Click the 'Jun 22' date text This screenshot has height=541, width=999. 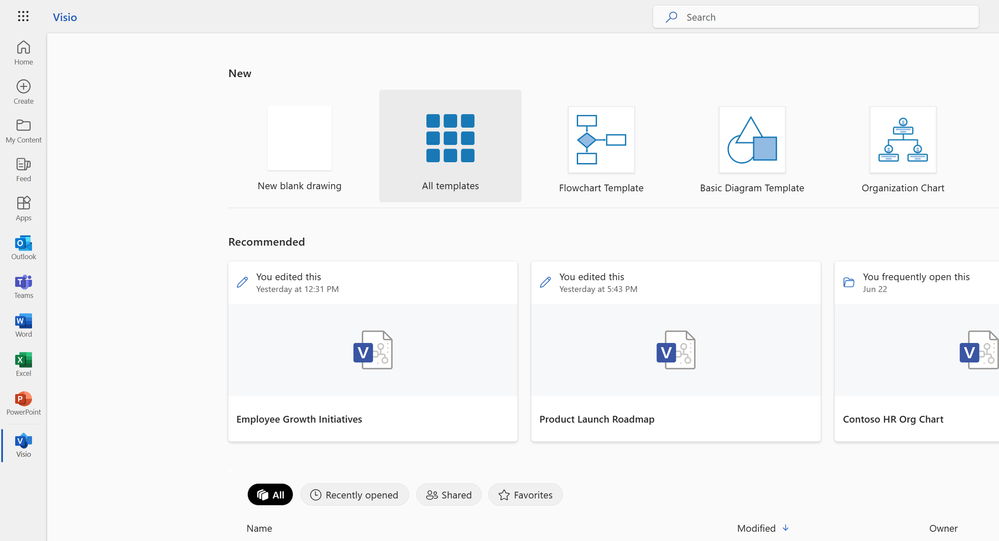click(875, 289)
